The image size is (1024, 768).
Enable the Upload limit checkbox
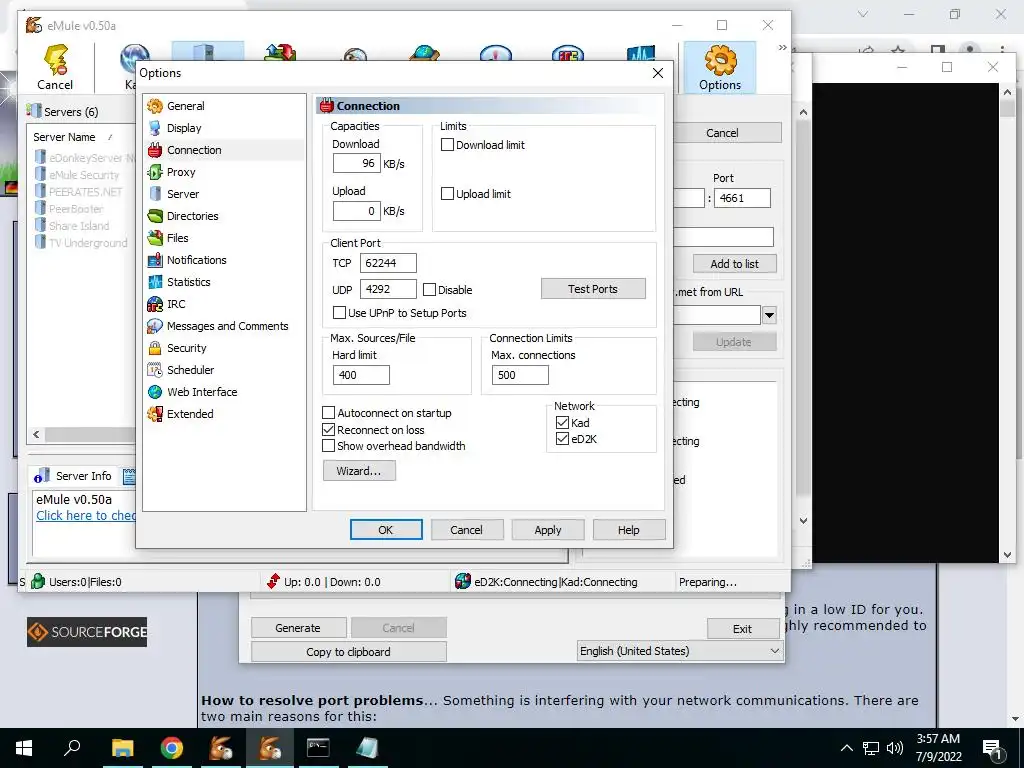[x=447, y=194]
